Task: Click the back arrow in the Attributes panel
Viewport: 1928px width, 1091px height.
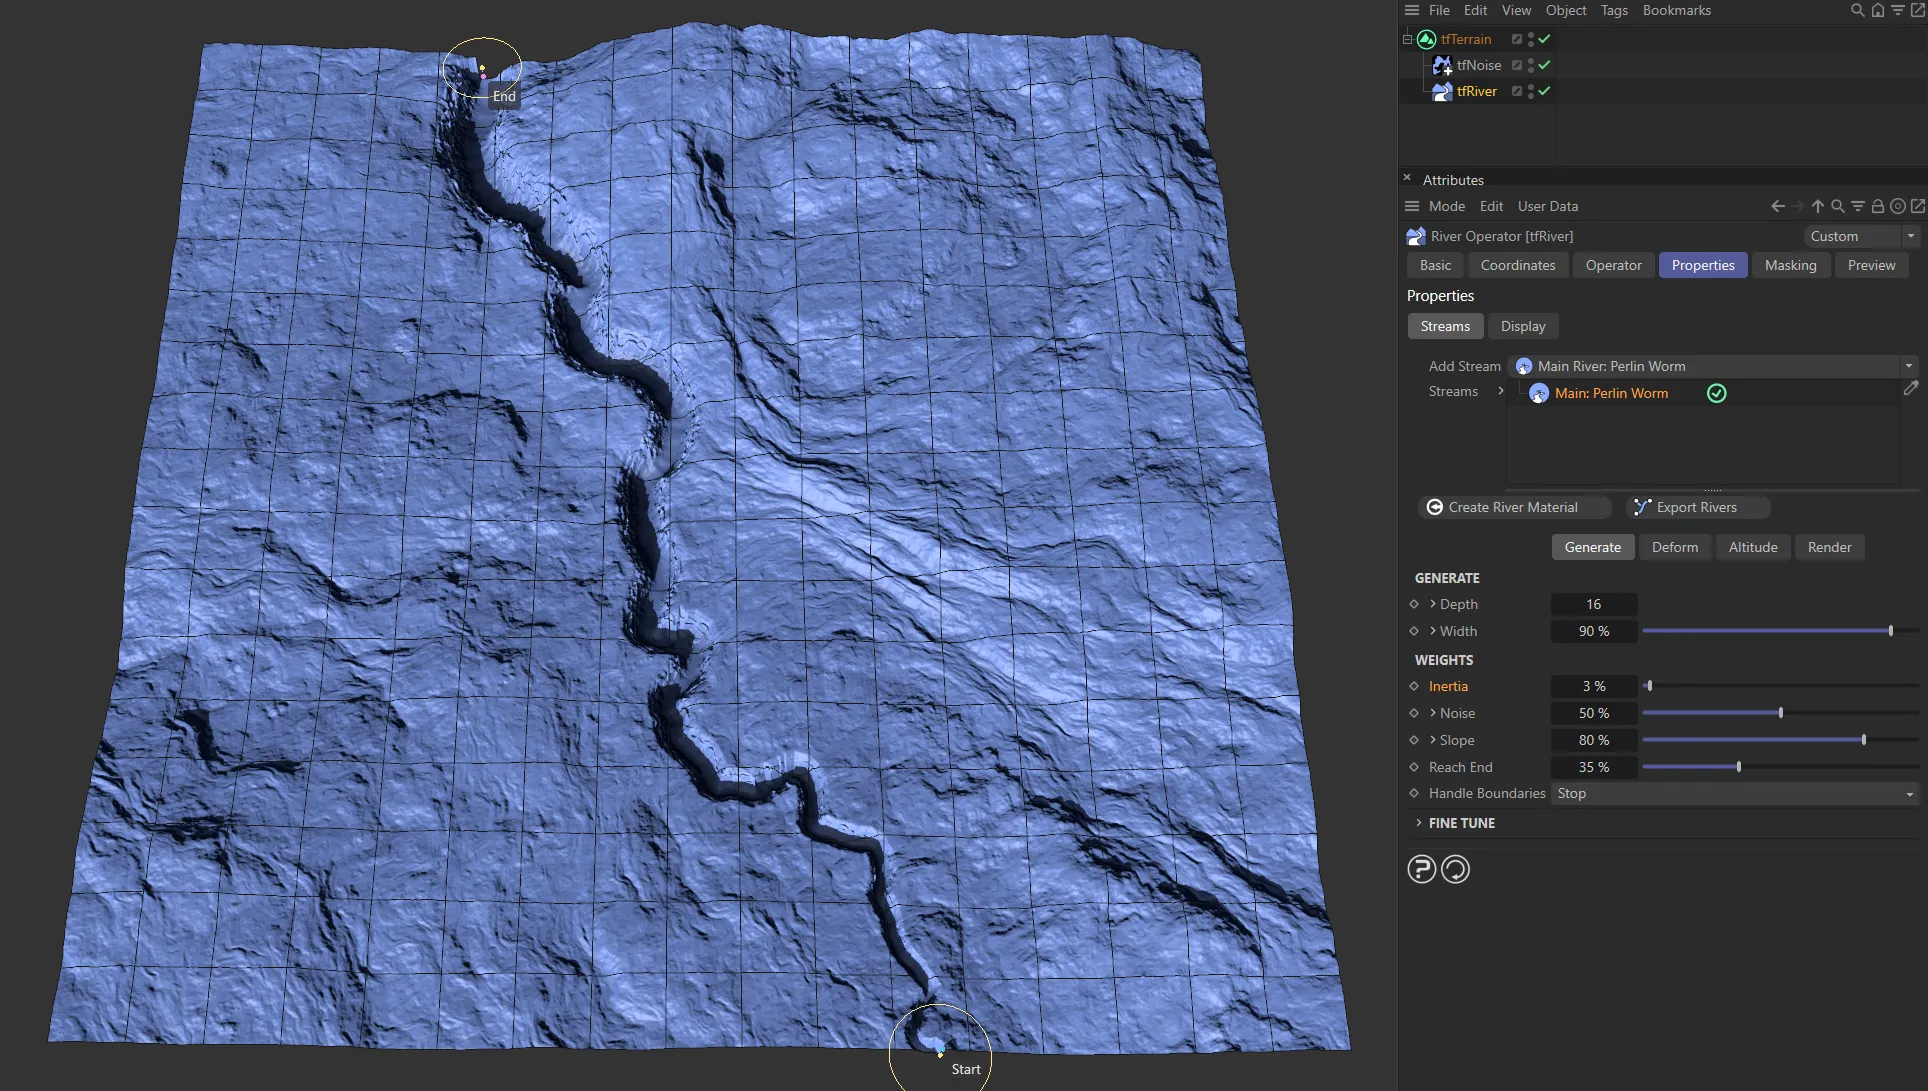Action: [1777, 206]
